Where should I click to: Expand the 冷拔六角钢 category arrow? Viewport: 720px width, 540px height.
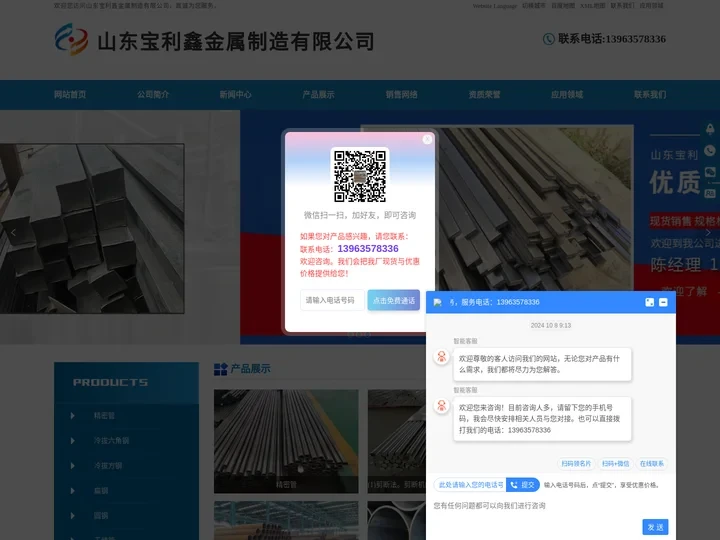[73, 441]
